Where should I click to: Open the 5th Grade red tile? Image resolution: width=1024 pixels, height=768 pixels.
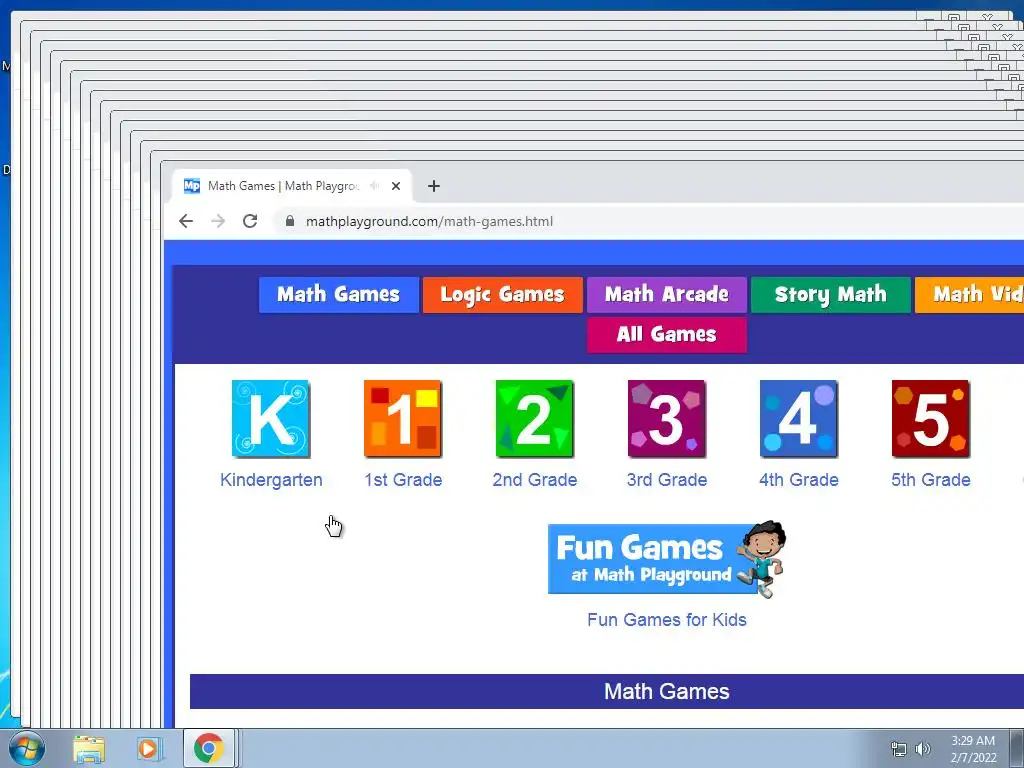tap(930, 419)
